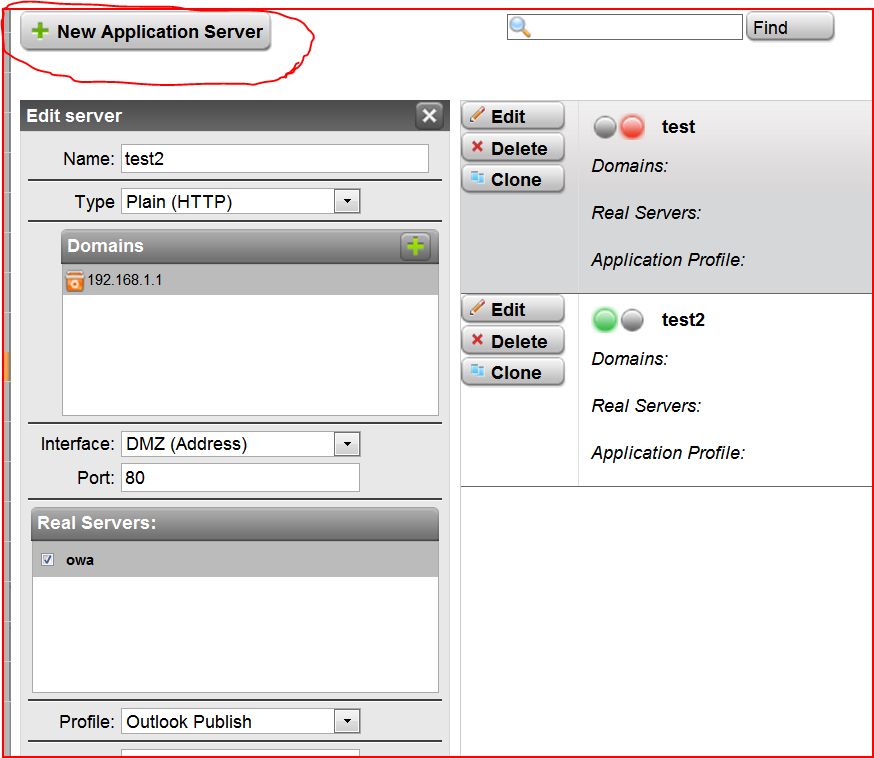Edit the test application server

[x=512, y=117]
